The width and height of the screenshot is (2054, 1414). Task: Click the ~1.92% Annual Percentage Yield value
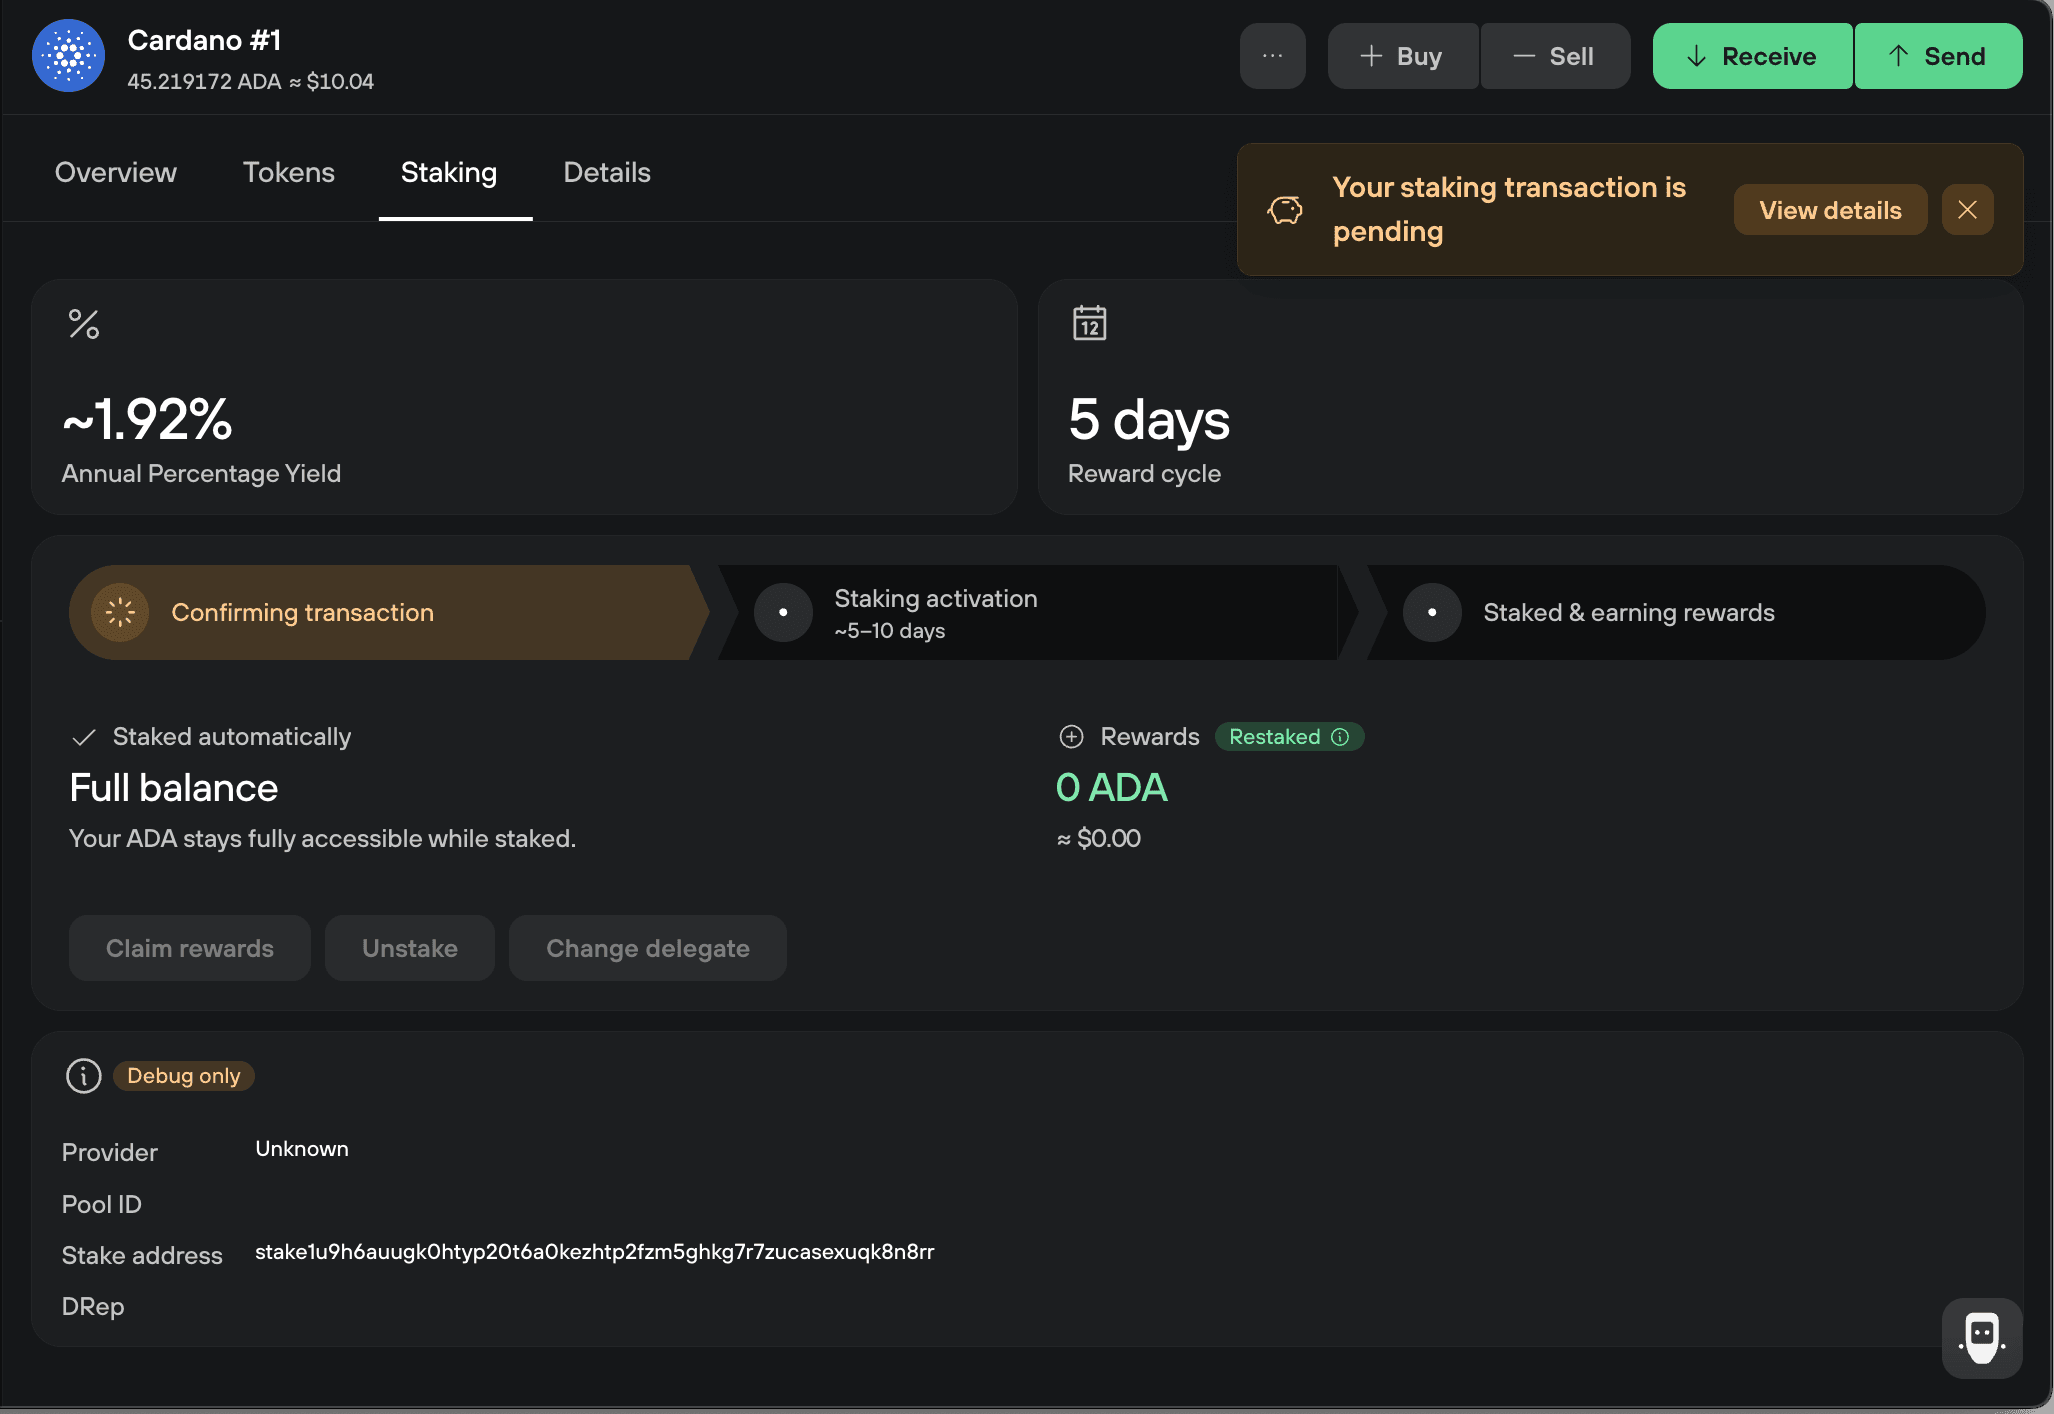(x=147, y=419)
